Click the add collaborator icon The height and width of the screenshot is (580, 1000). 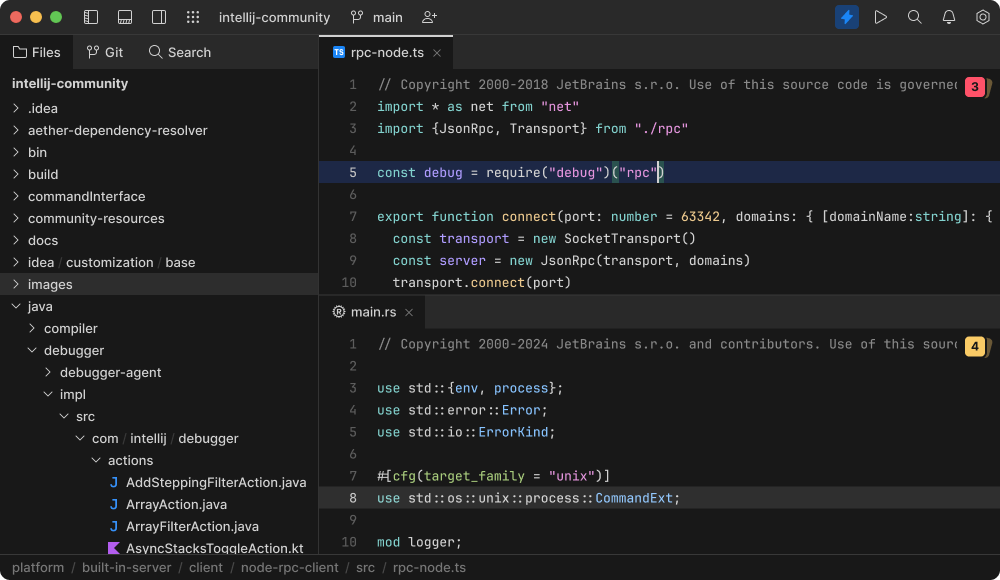pyautogui.click(x=430, y=17)
